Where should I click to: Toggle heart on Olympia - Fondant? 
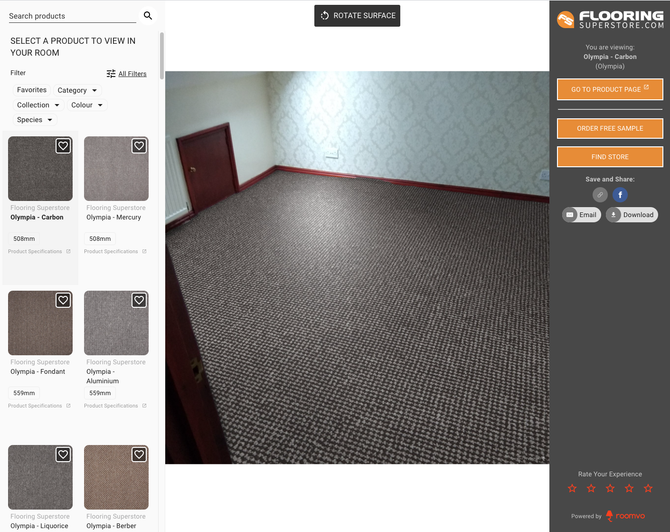(x=63, y=300)
